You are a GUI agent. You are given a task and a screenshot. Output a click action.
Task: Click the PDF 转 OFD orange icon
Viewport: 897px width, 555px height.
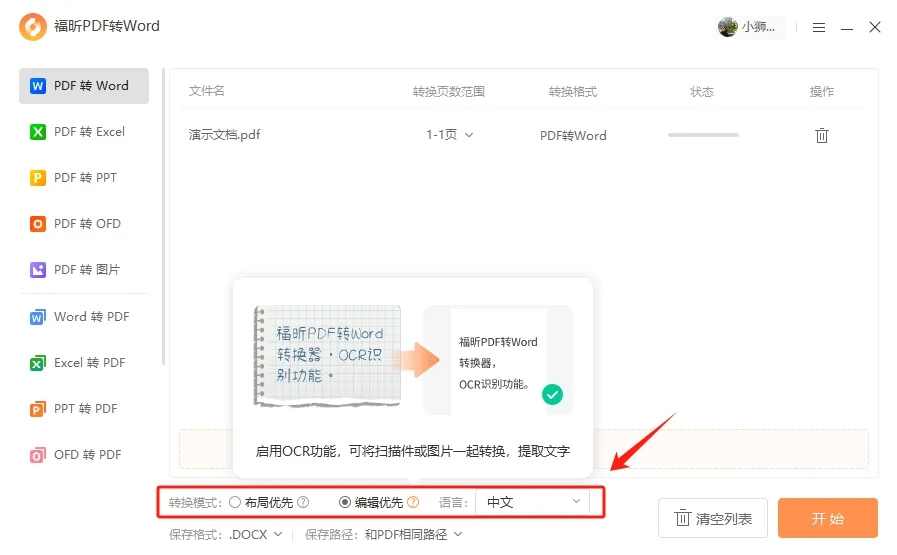coord(38,224)
